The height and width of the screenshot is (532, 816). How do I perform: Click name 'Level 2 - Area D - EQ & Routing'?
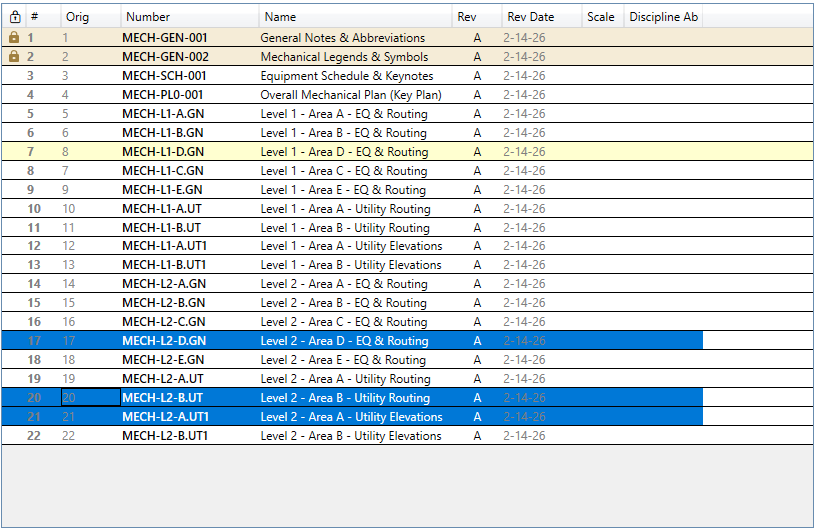point(344,340)
